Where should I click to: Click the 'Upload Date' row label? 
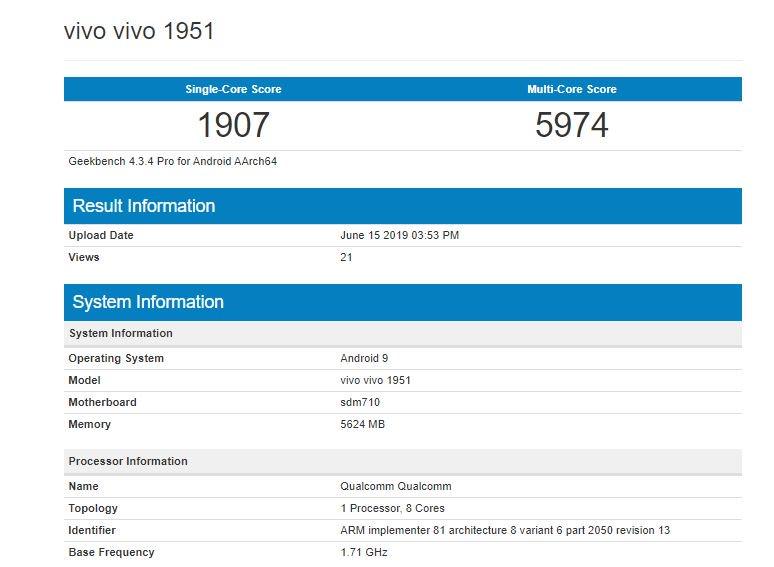point(101,235)
